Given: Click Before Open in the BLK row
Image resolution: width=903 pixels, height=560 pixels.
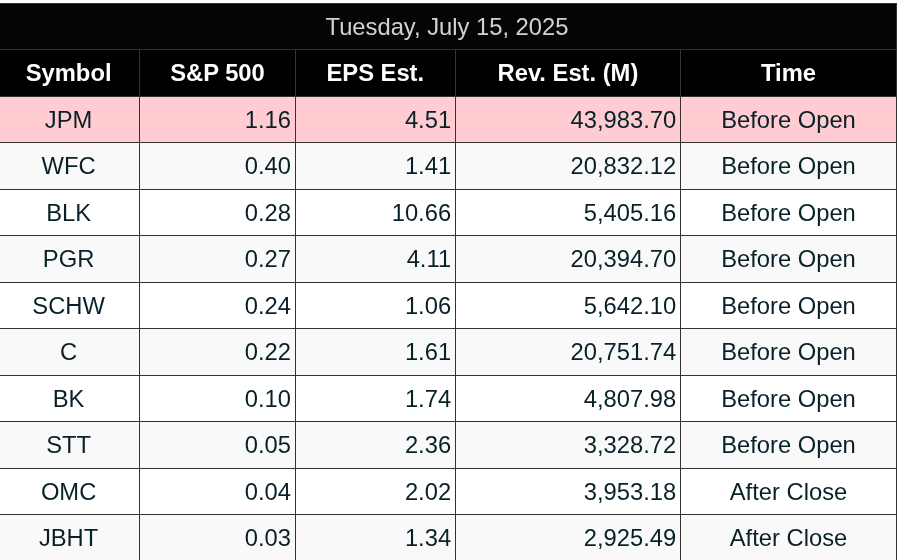Looking at the screenshot, I should (x=788, y=213).
